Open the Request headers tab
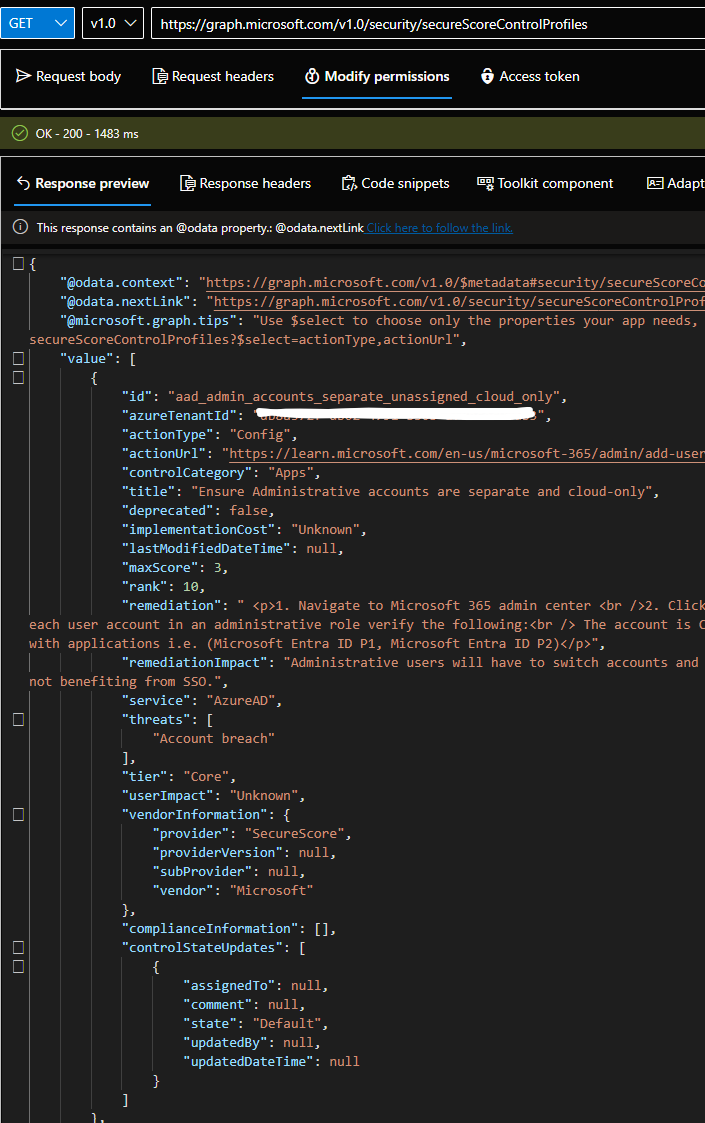Image resolution: width=705 pixels, height=1123 pixels. [213, 76]
